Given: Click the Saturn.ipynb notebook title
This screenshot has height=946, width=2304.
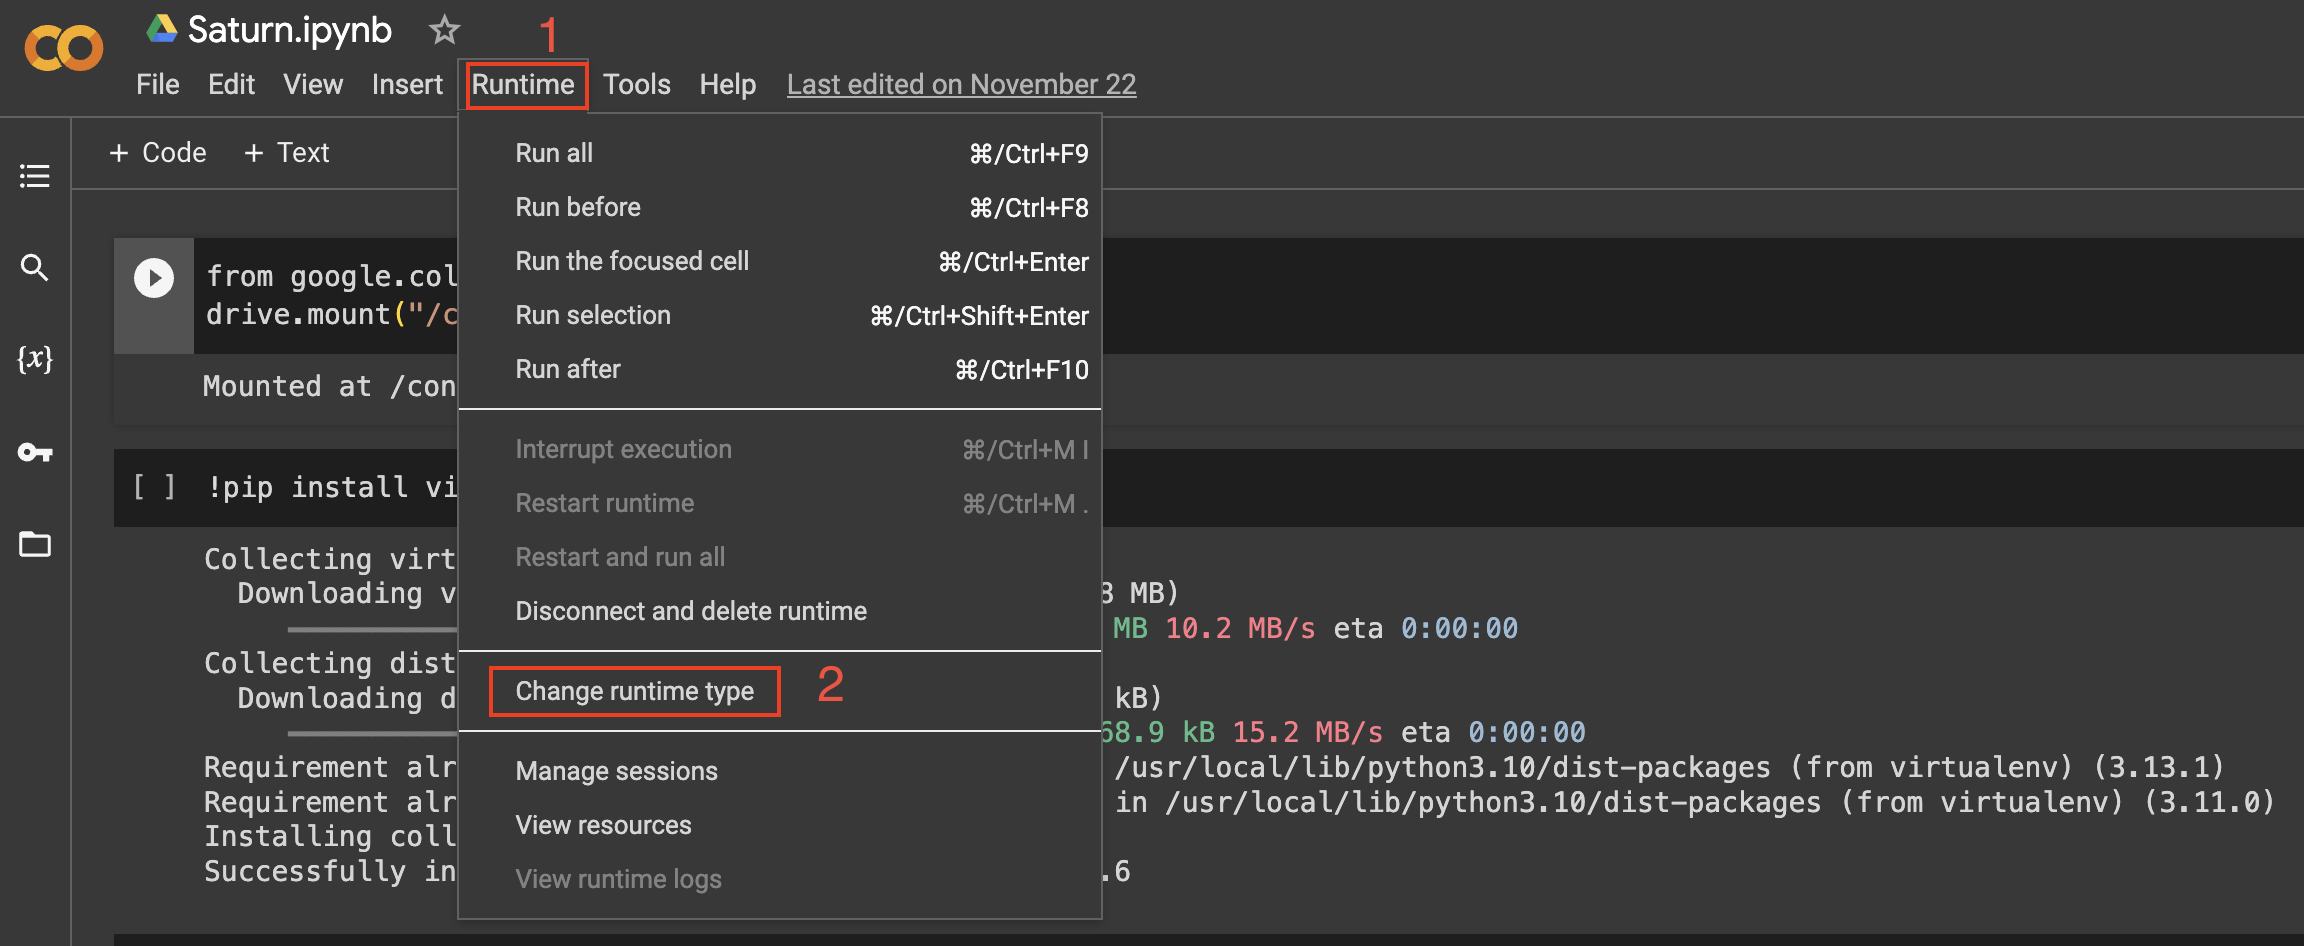Looking at the screenshot, I should pyautogui.click(x=290, y=30).
